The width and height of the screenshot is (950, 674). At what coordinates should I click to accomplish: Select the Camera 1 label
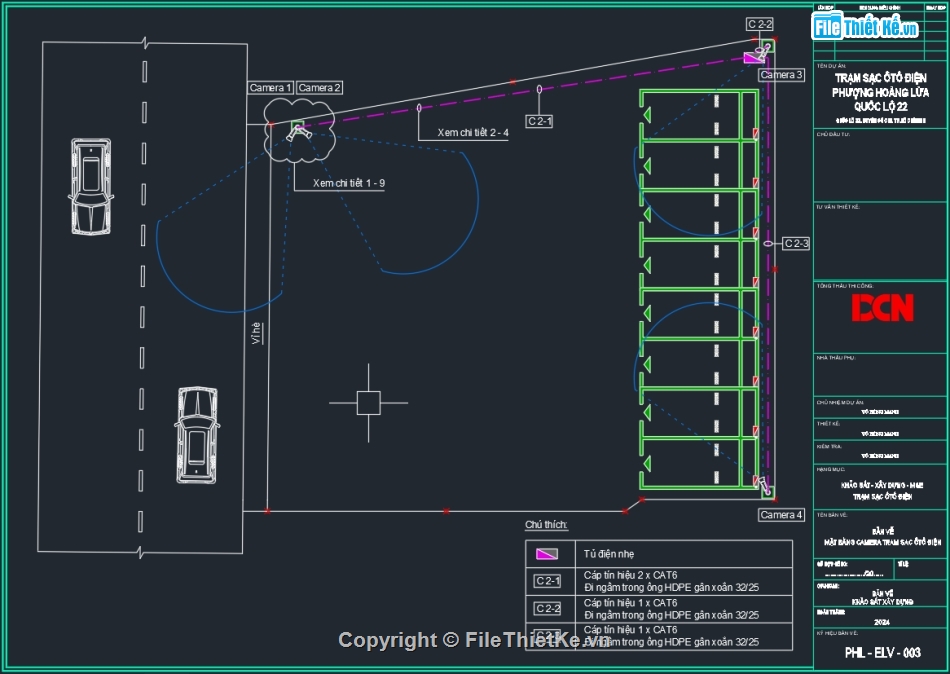click(x=271, y=88)
